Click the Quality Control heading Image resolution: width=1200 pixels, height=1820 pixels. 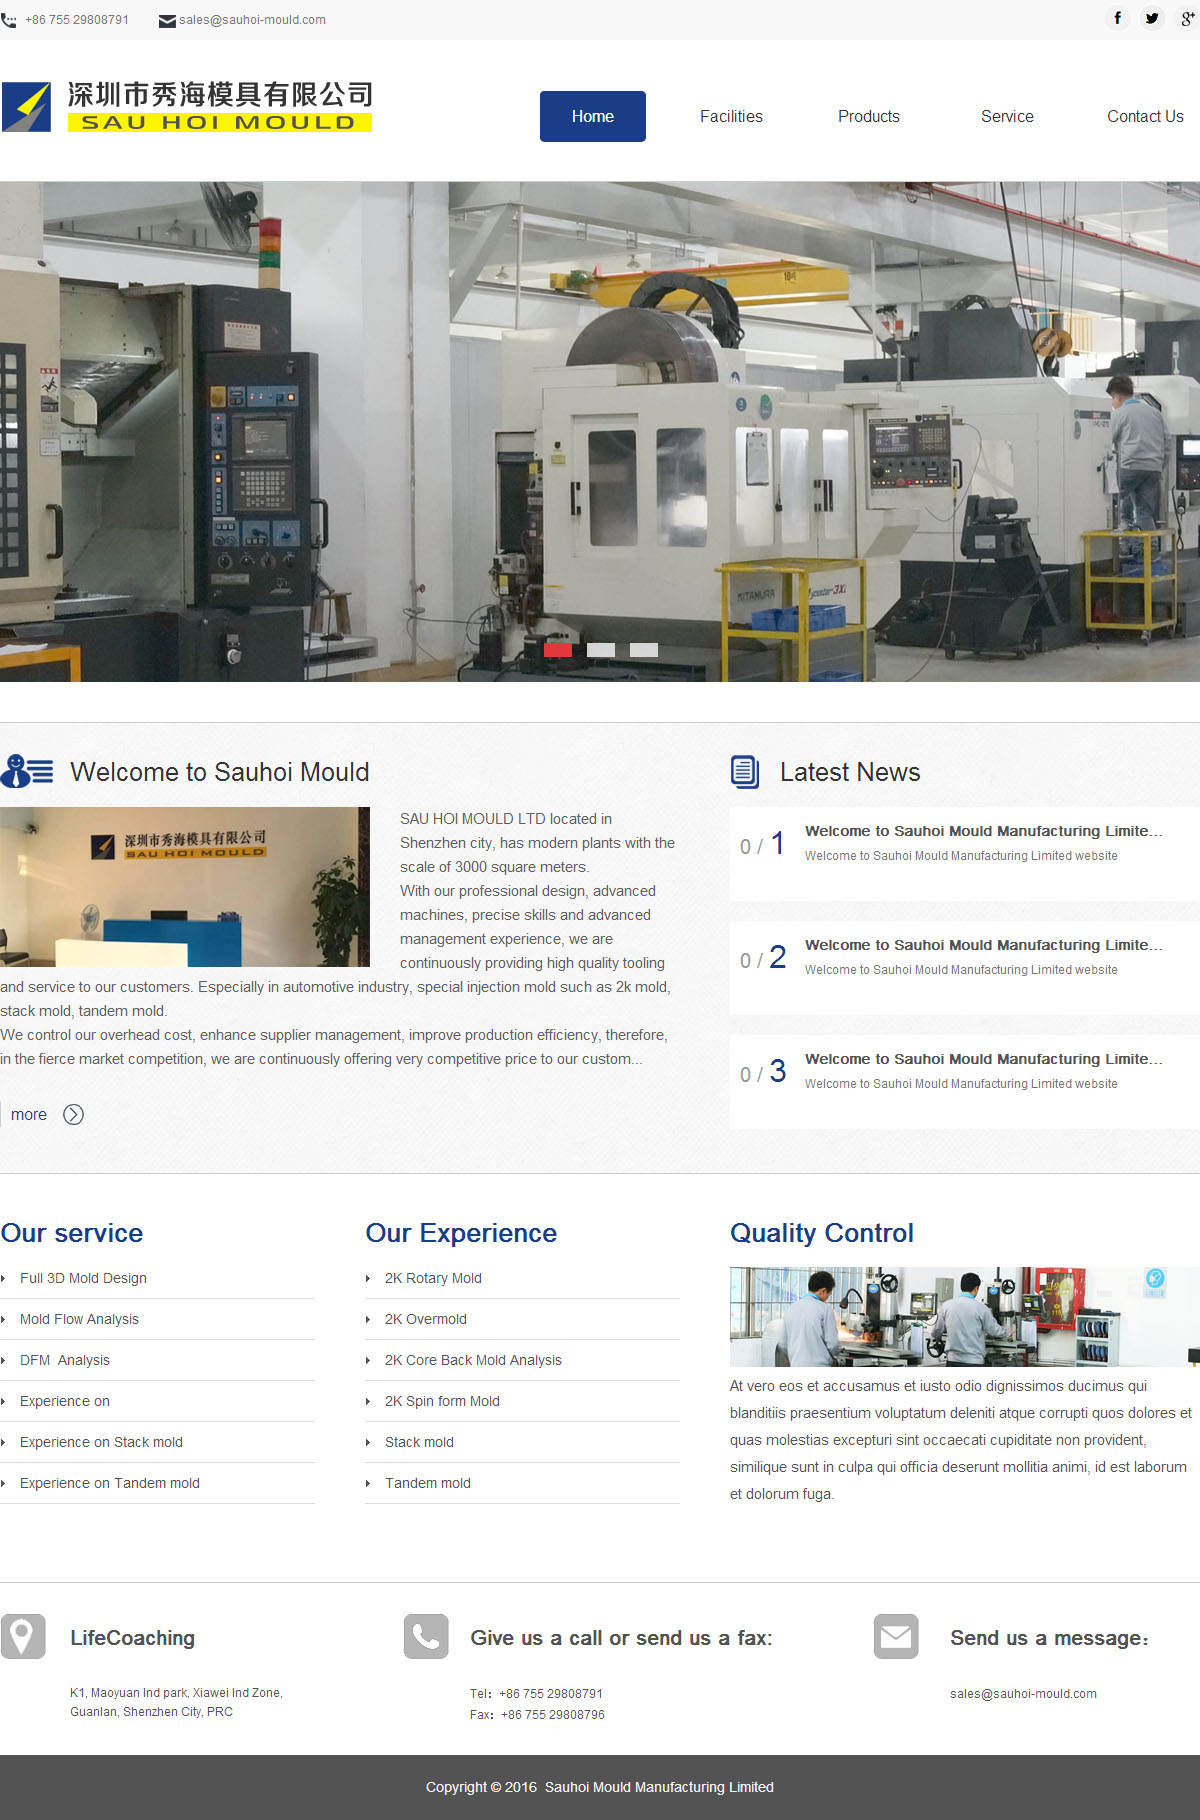click(822, 1233)
